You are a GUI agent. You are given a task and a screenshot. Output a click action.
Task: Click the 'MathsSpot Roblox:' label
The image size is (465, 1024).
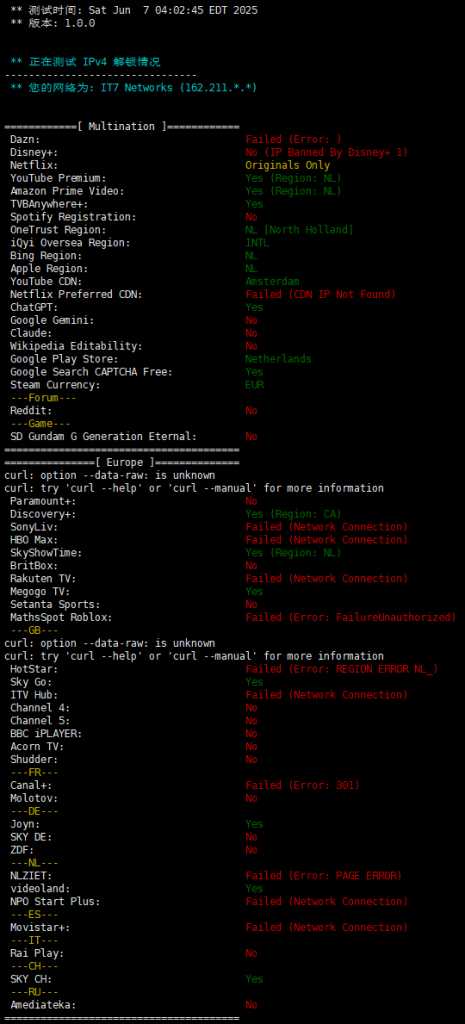pos(61,617)
